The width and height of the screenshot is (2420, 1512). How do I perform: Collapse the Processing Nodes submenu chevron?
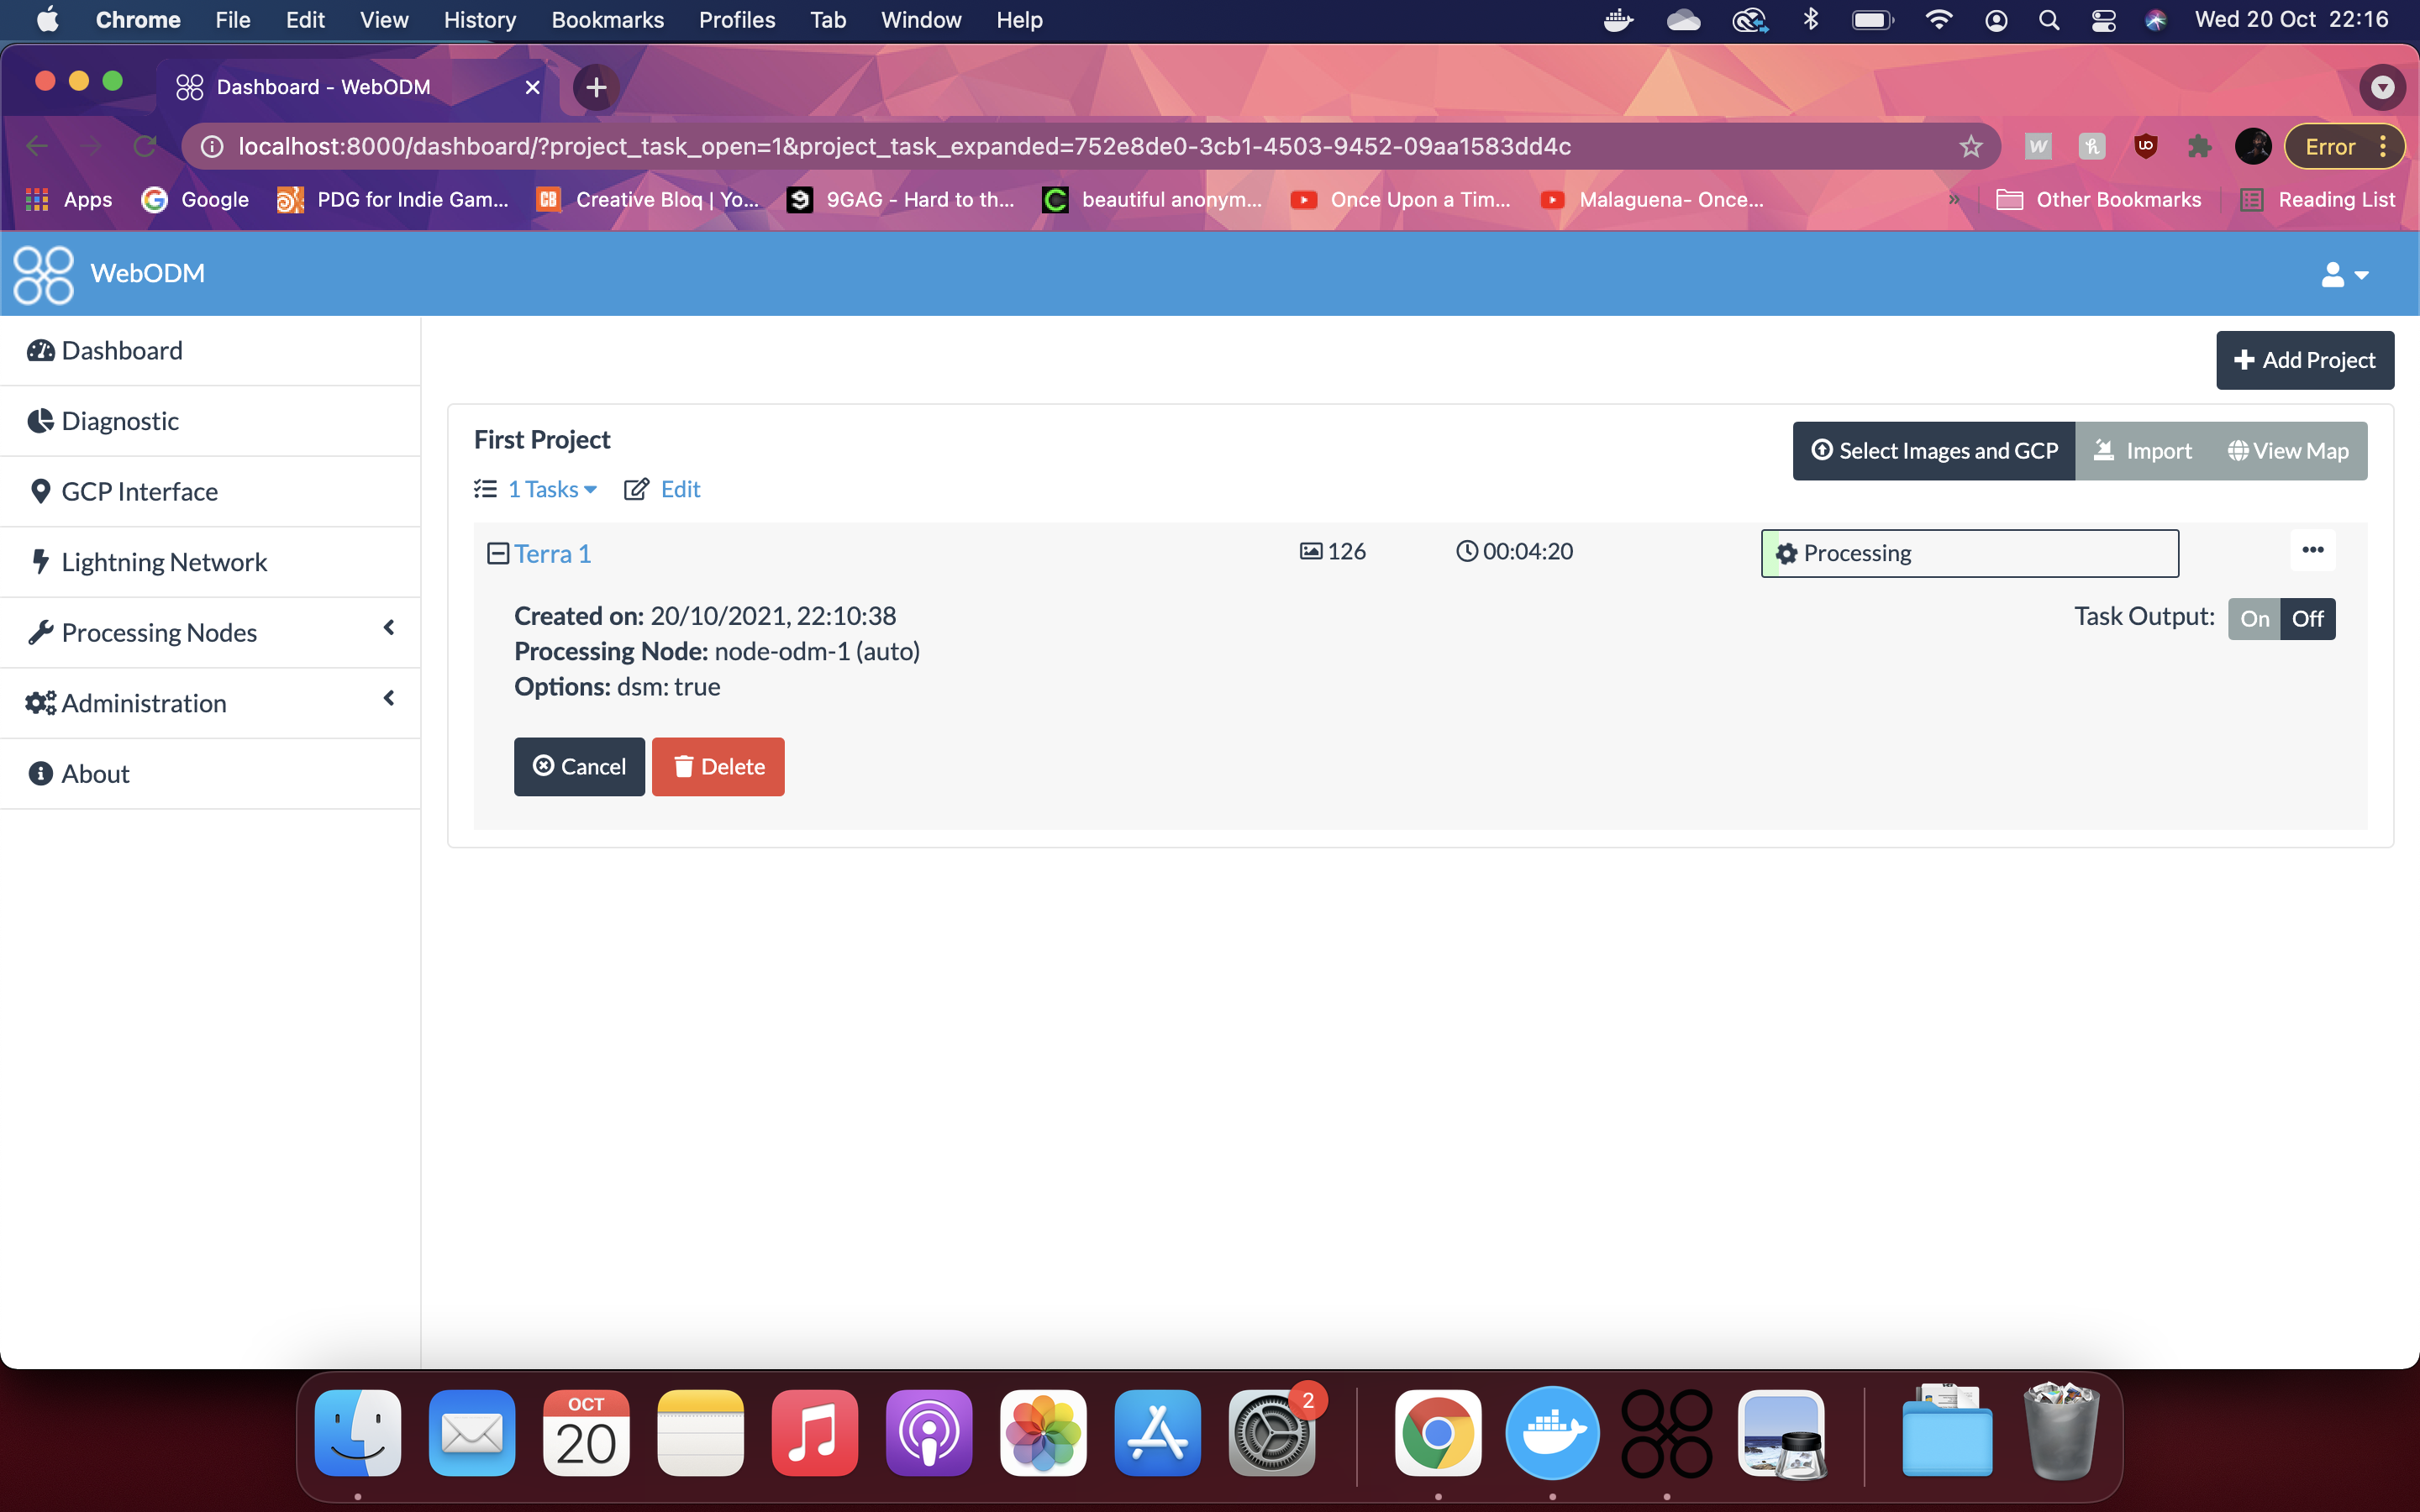tap(389, 628)
